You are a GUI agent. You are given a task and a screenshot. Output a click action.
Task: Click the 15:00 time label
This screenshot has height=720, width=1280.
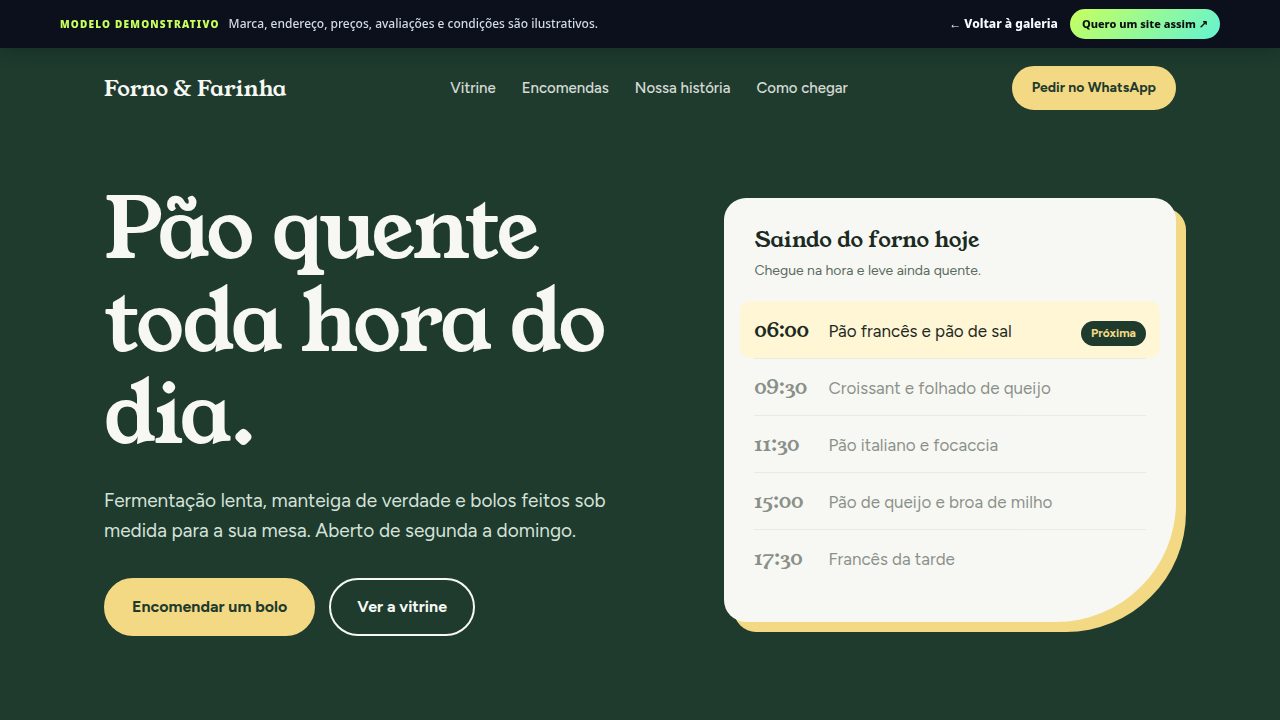[779, 502]
